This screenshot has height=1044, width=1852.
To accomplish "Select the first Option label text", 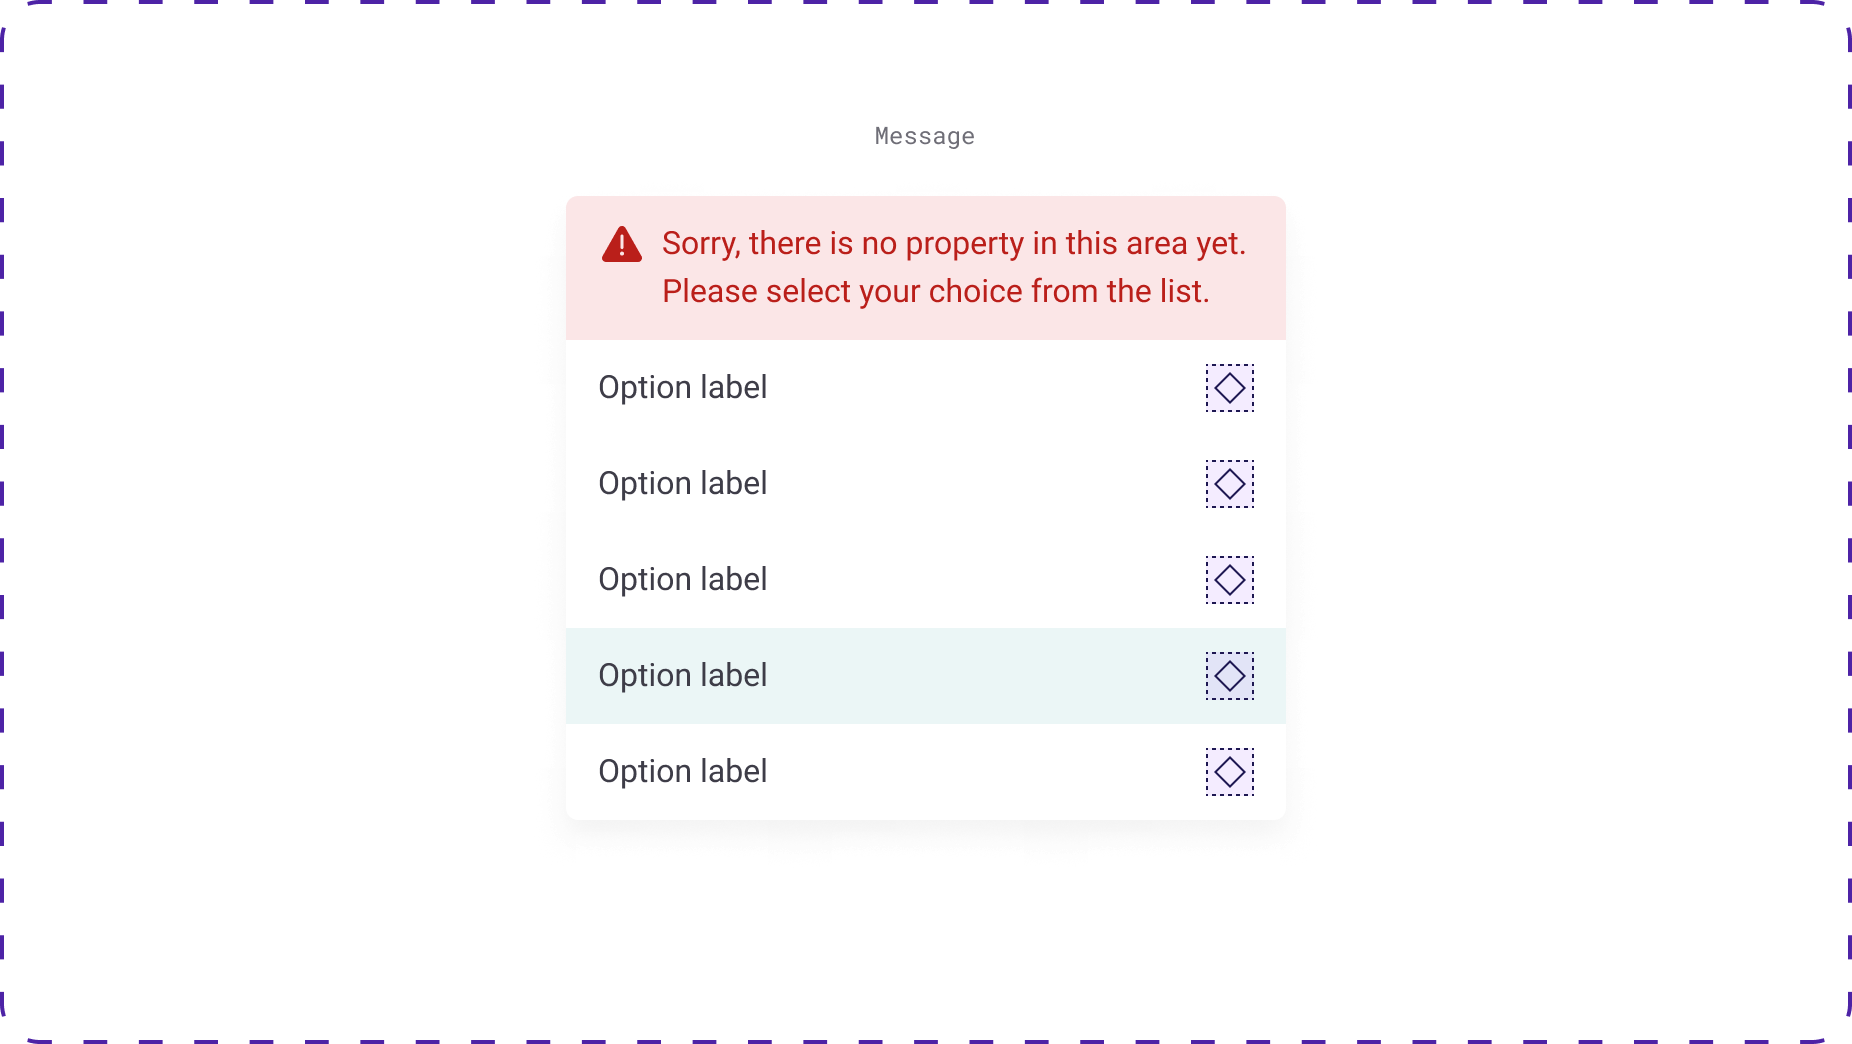I will tap(683, 388).
